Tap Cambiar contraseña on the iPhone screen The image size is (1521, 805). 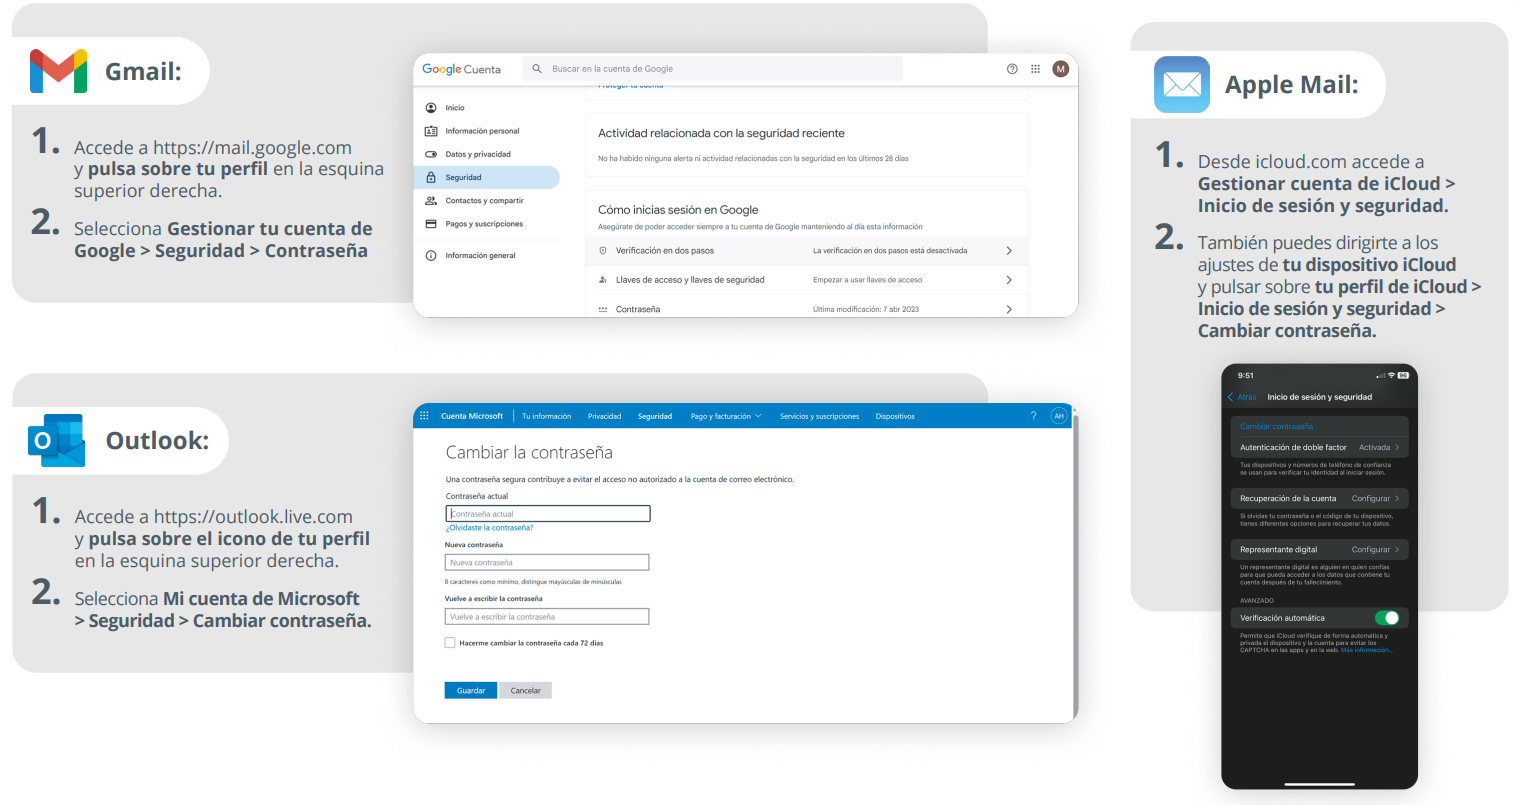[1277, 426]
